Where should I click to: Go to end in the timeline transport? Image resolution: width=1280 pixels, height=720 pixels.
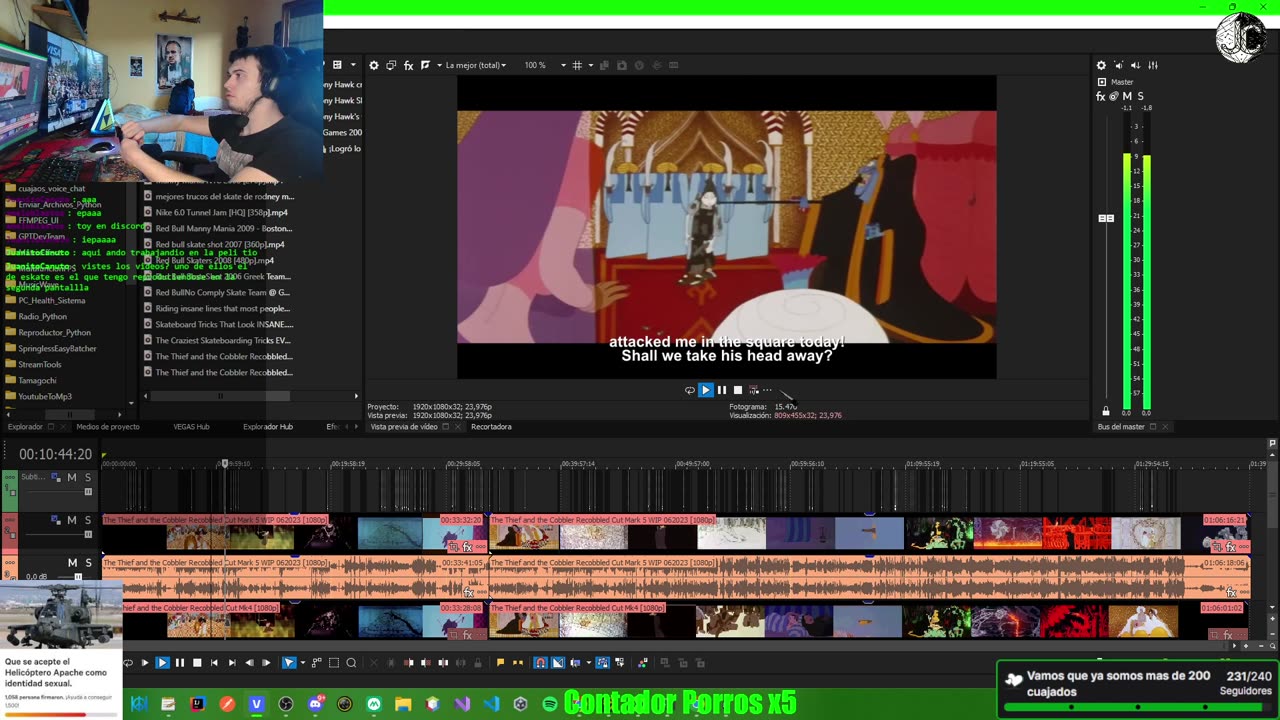[x=232, y=663]
